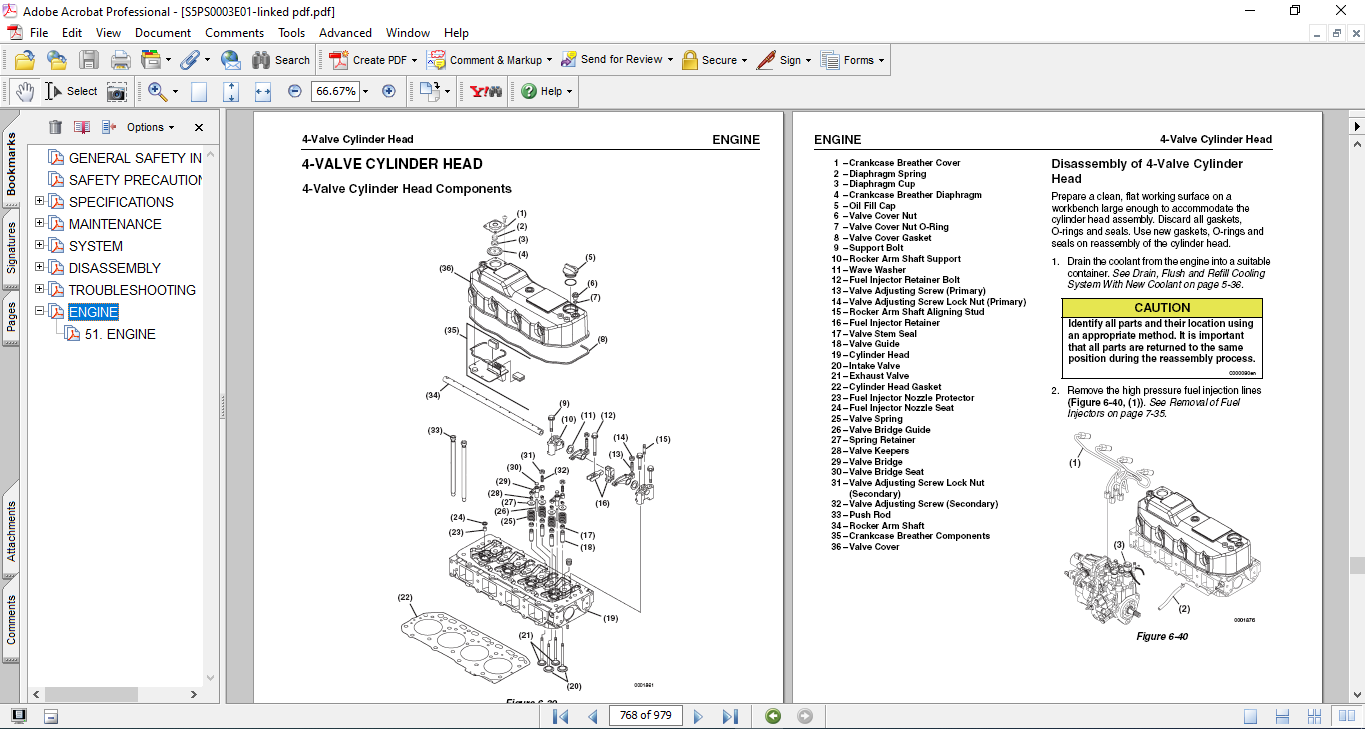Click the green Previous View arrow
This screenshot has width=1365, height=729.
tap(772, 716)
